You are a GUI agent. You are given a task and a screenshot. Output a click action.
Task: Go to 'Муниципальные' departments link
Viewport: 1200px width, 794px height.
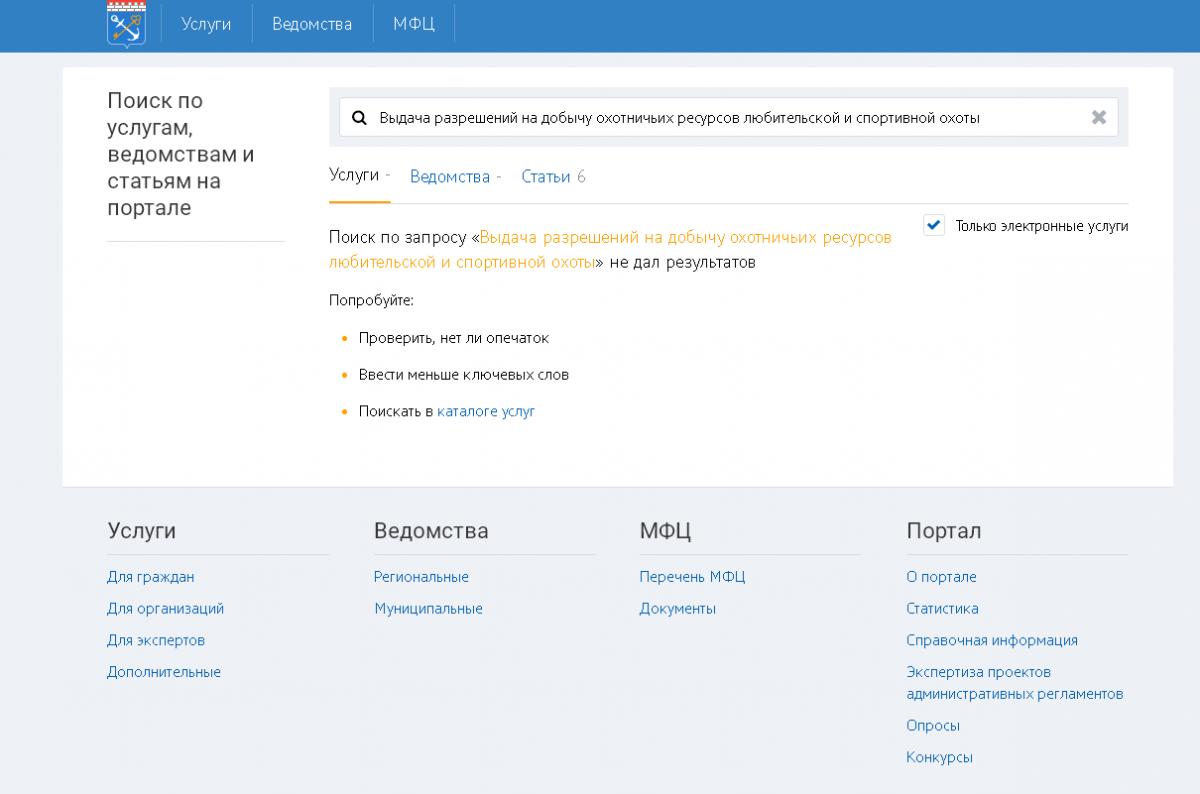point(428,609)
